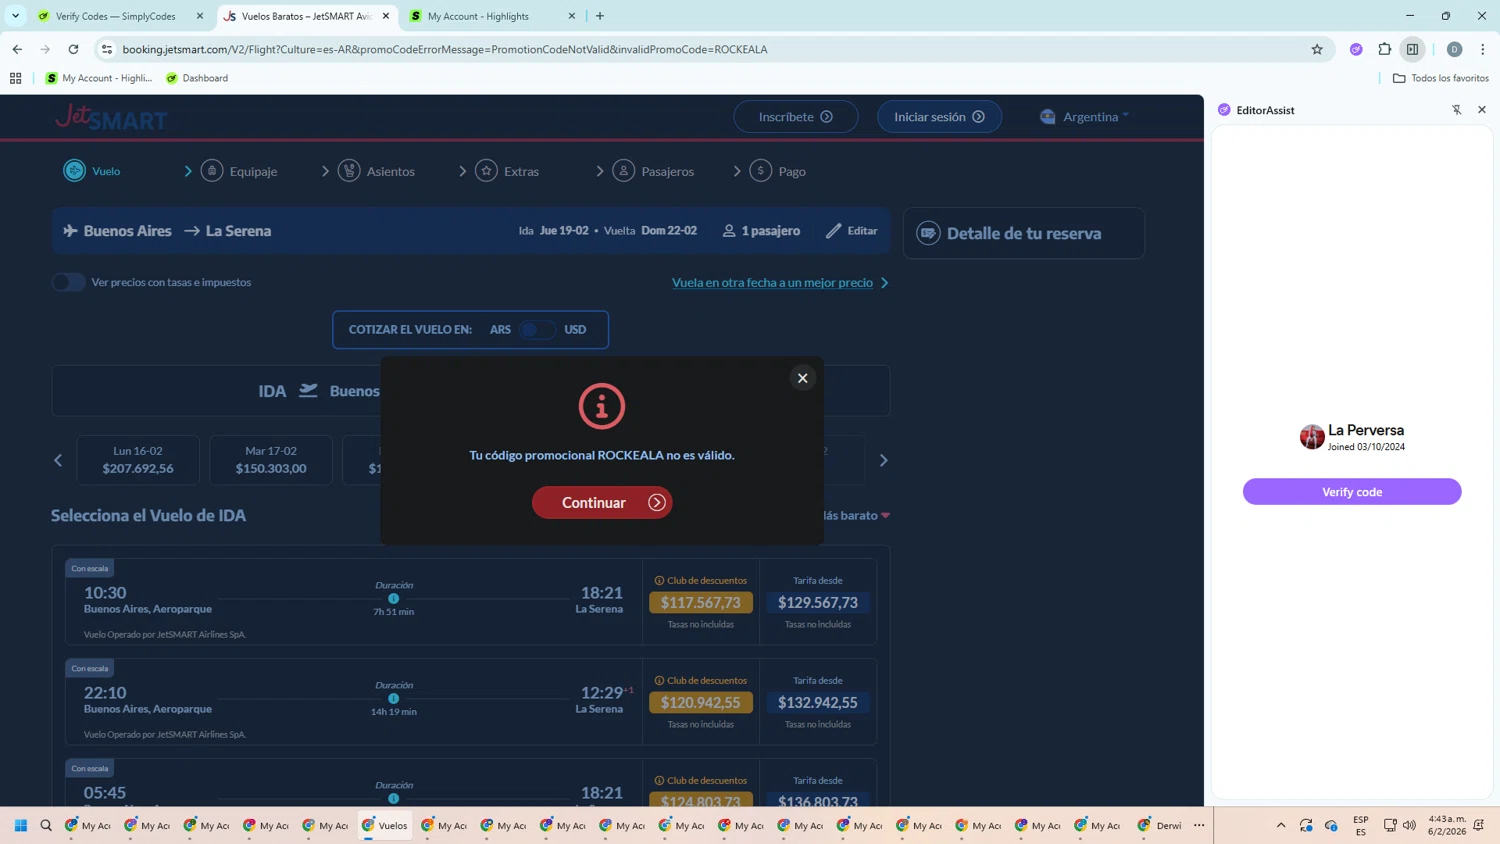Show hidden system tray icons

(x=1281, y=826)
